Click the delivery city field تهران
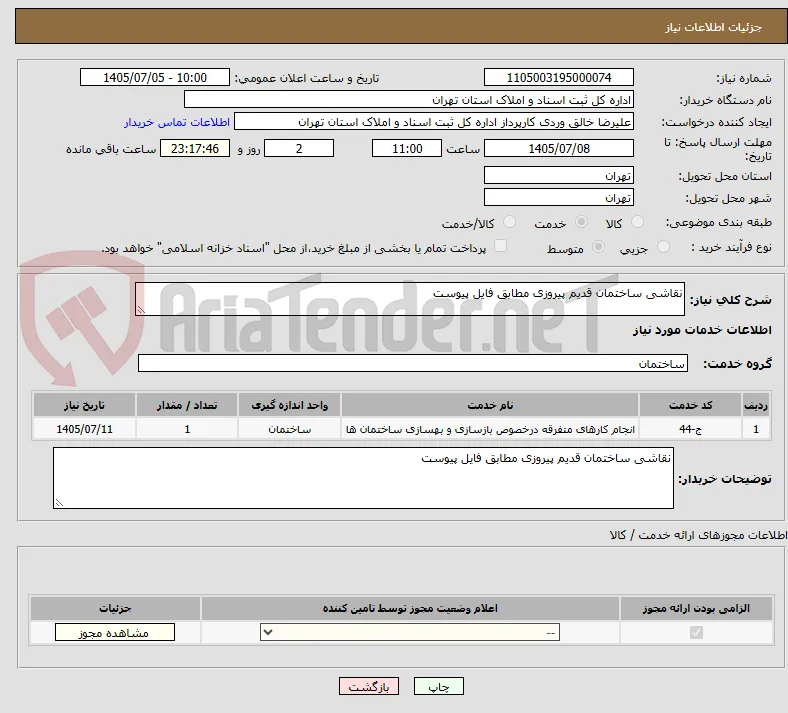The image size is (788, 713). click(x=559, y=197)
